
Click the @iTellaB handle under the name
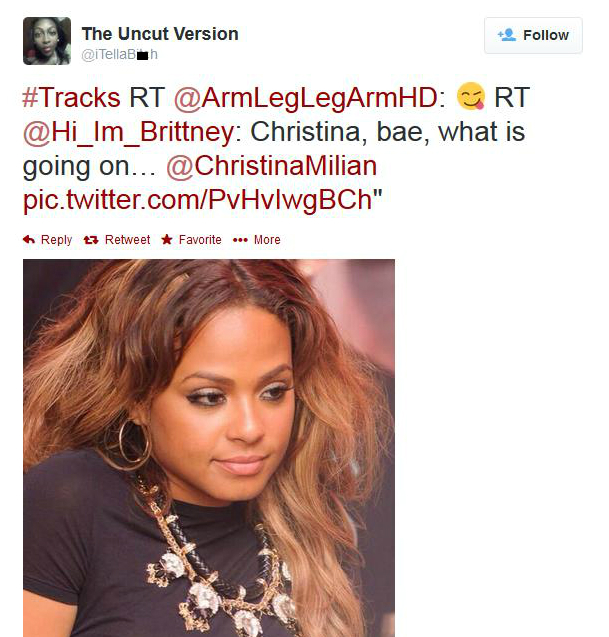pos(119,54)
